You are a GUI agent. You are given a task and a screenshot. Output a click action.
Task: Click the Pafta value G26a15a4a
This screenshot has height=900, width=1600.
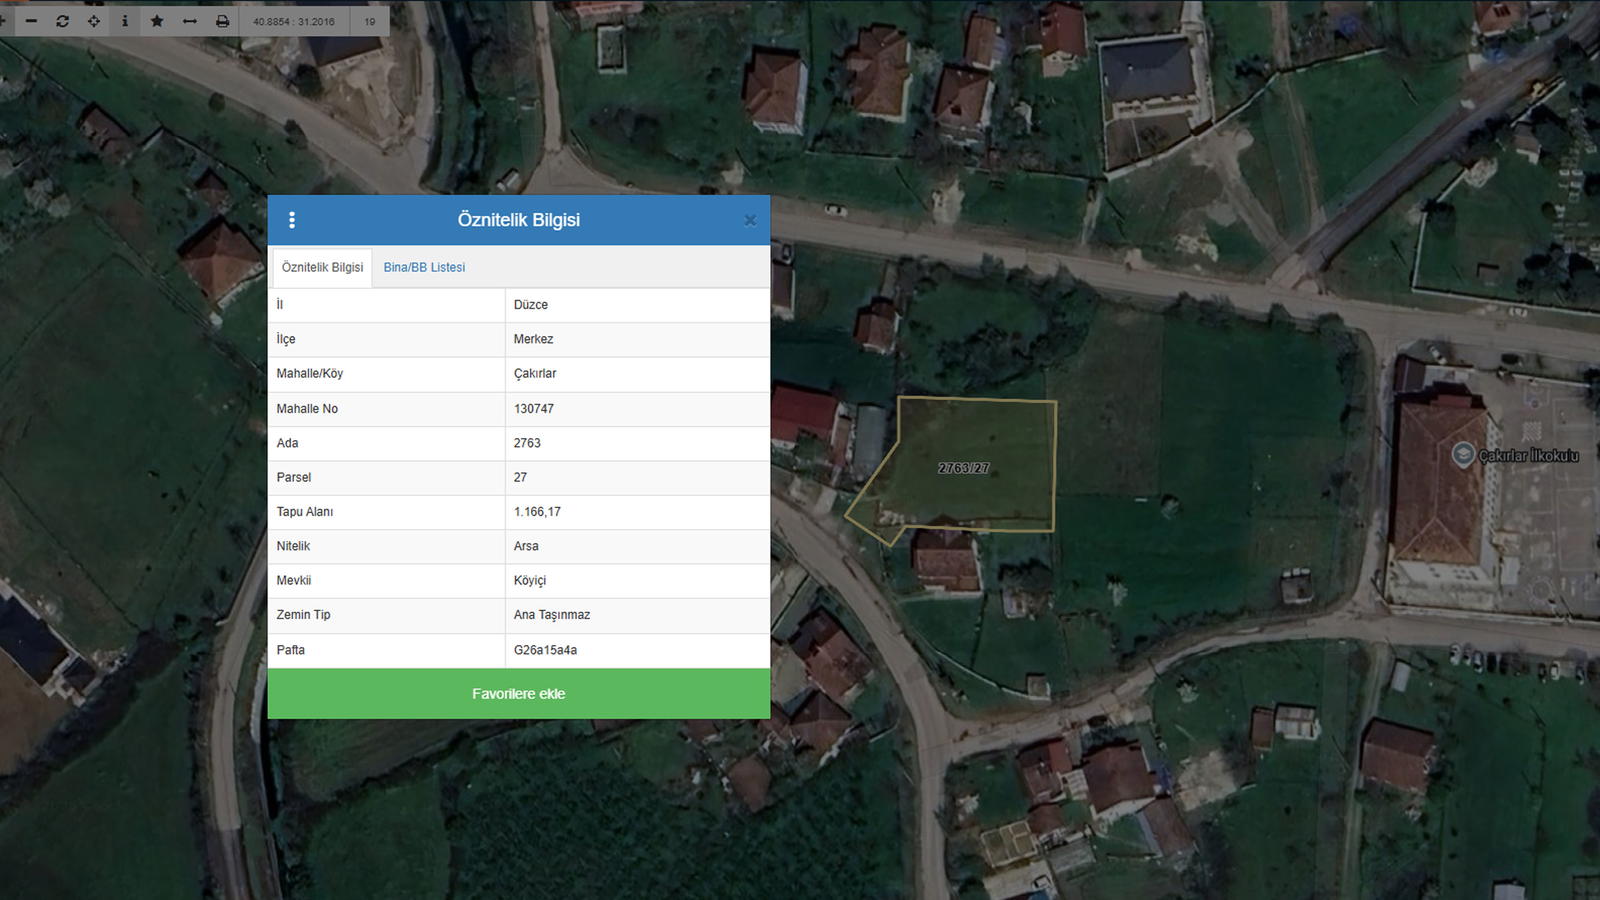point(545,650)
